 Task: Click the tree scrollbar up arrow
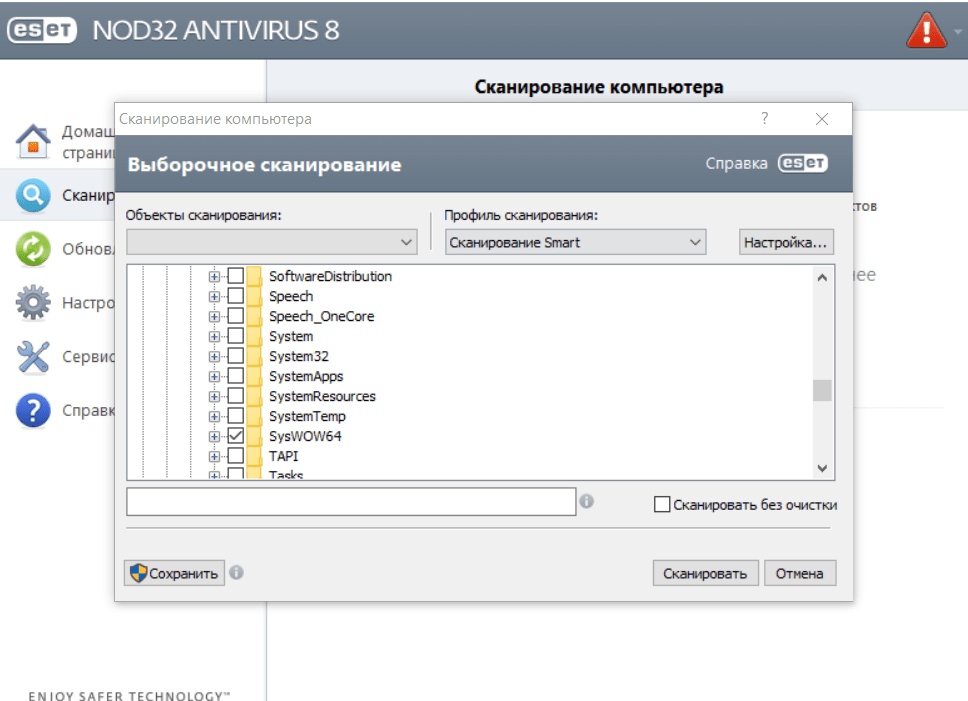[822, 278]
